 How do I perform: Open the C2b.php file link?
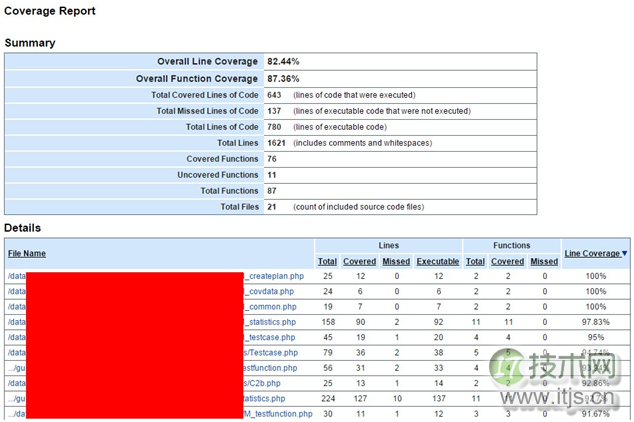[x=262, y=383]
